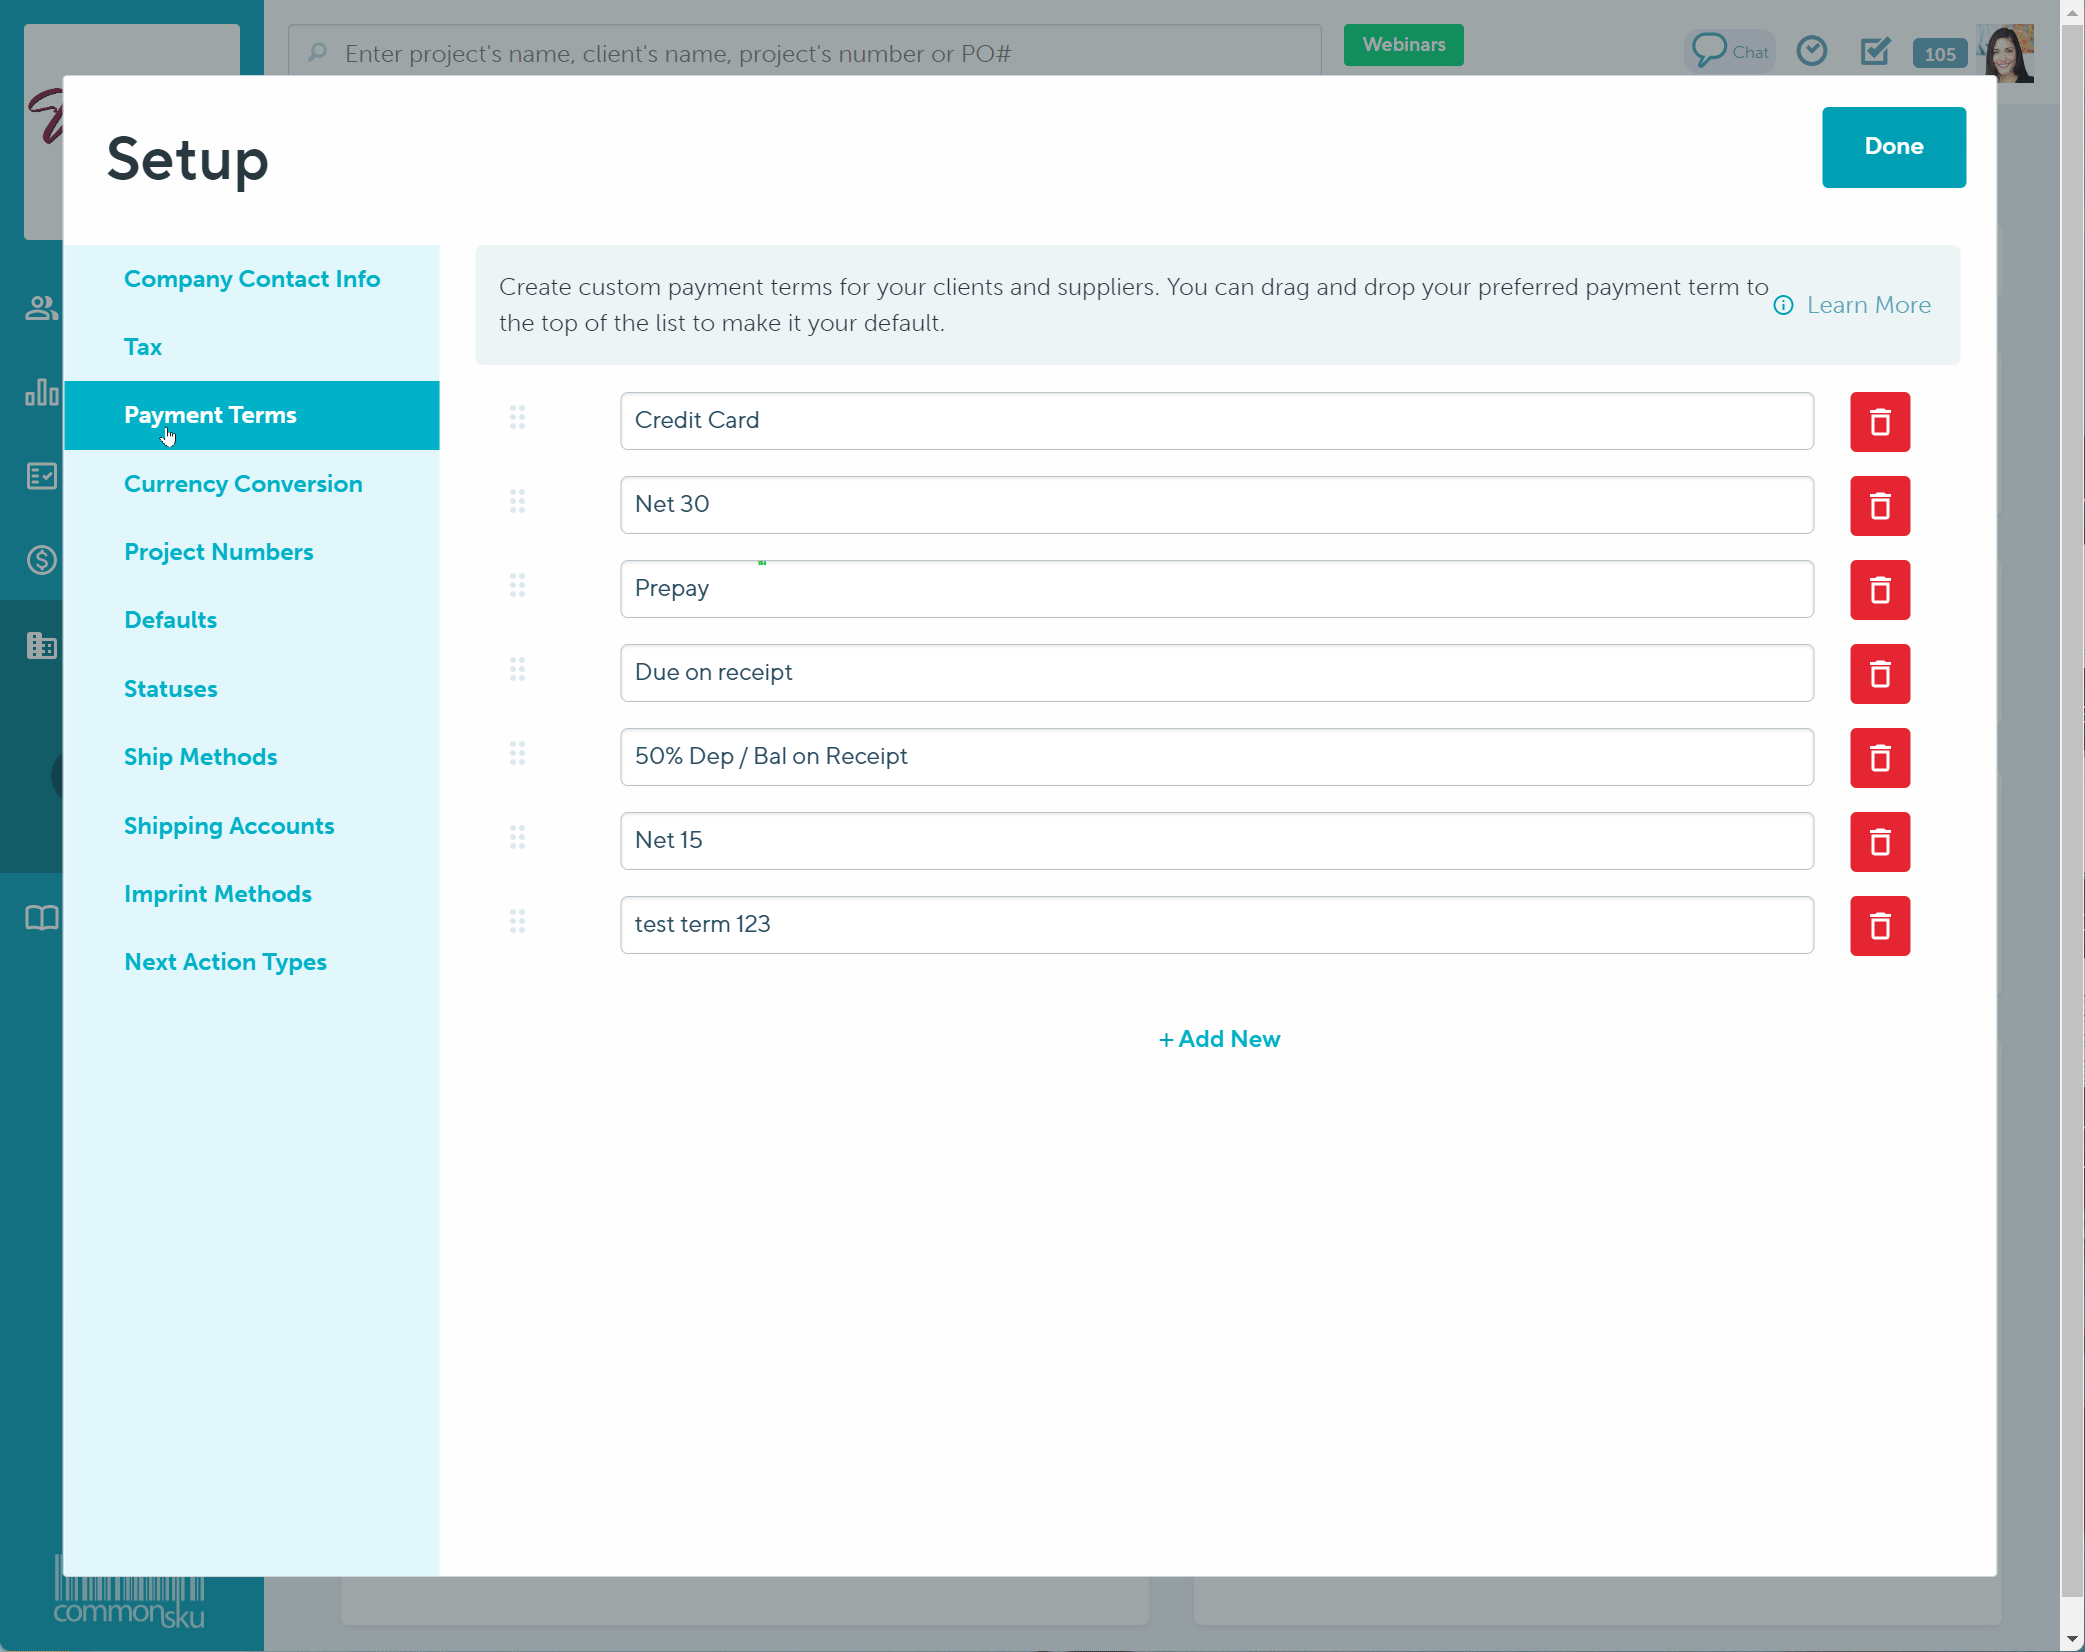Select the company building icon in sidebar
The height and width of the screenshot is (1652, 2085).
click(x=40, y=646)
